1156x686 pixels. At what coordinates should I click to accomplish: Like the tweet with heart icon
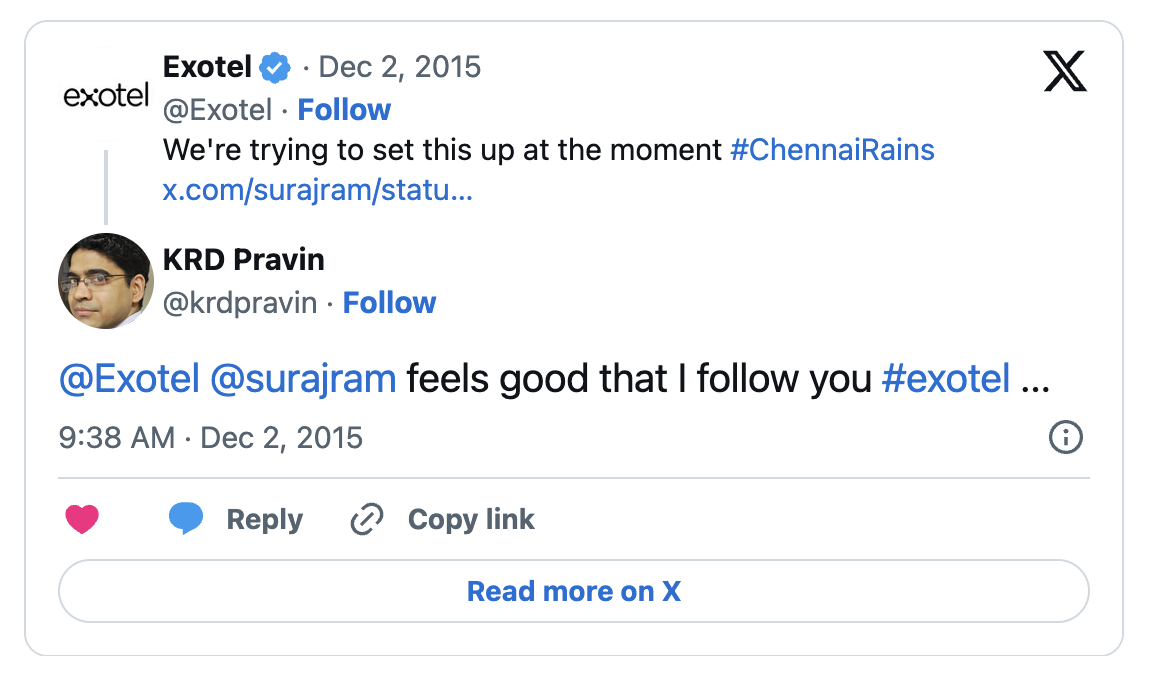[x=82, y=519]
